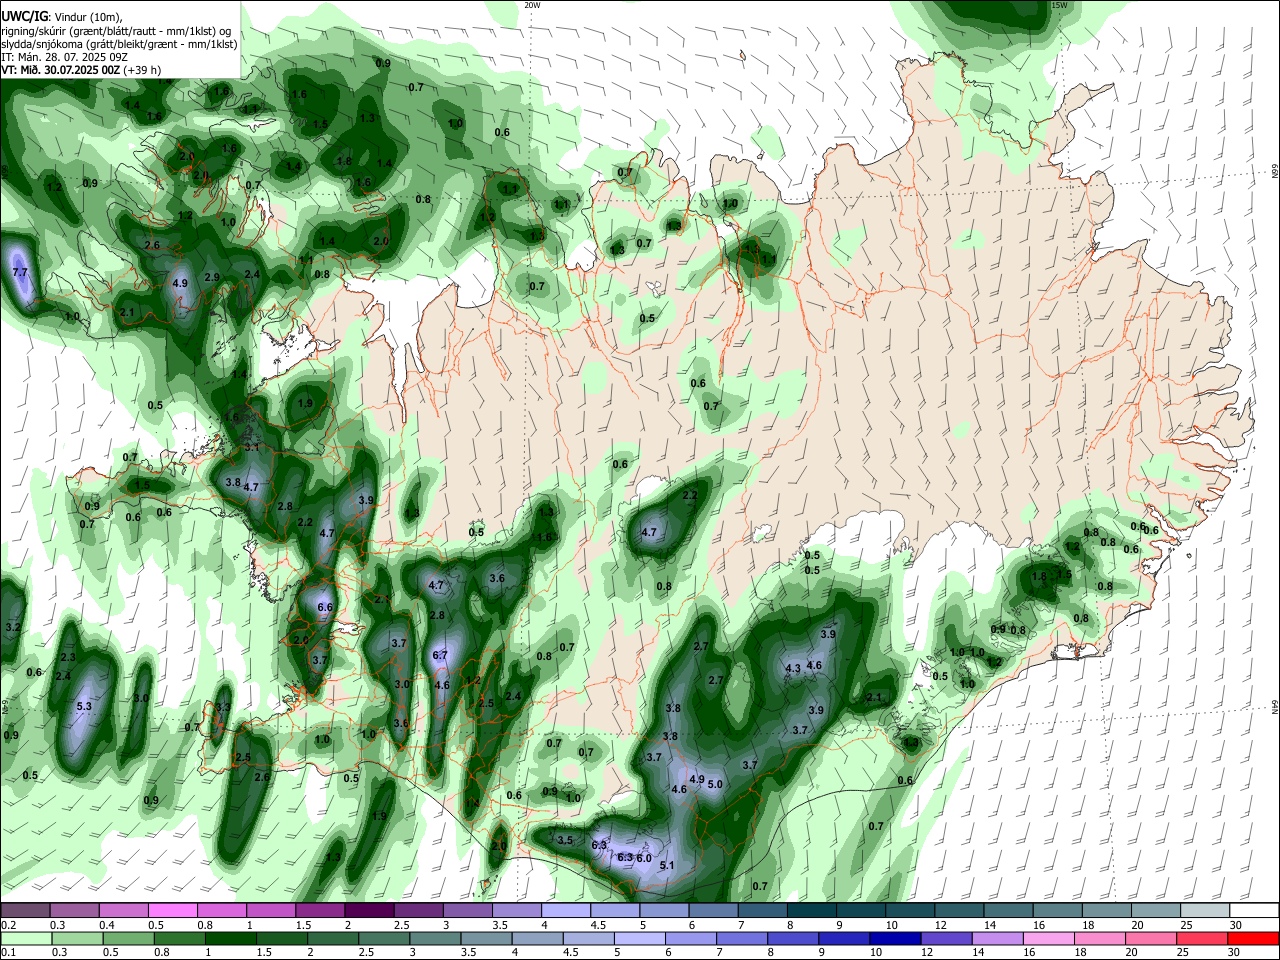
Task: Select the 2.9 precipitation value on the map
Action: coord(212,277)
